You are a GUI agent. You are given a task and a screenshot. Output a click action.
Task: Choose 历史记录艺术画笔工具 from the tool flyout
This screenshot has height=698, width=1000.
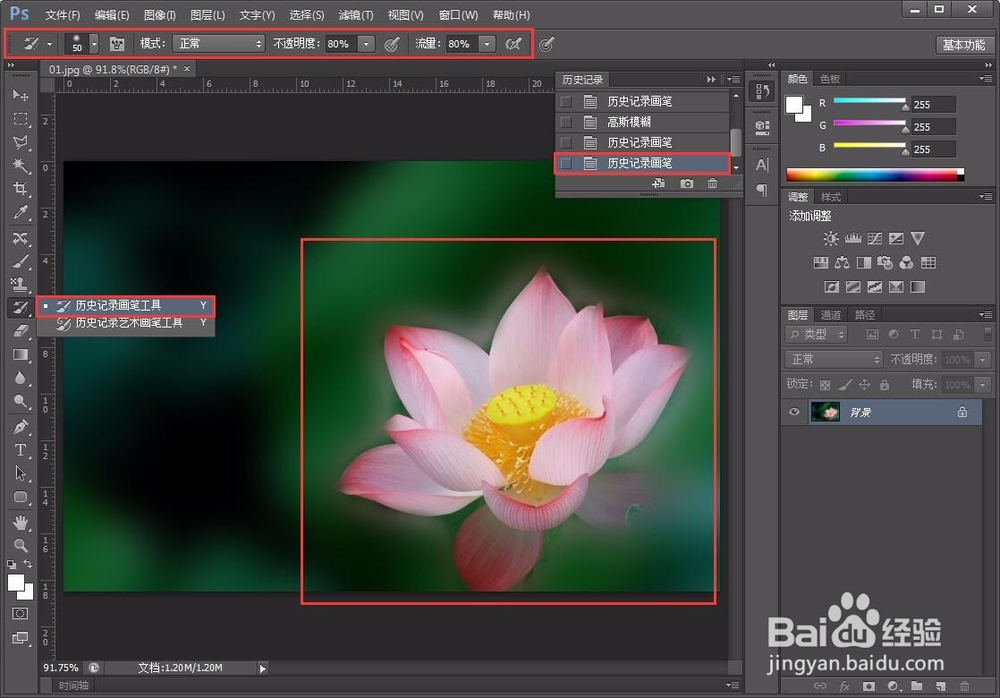[130, 323]
